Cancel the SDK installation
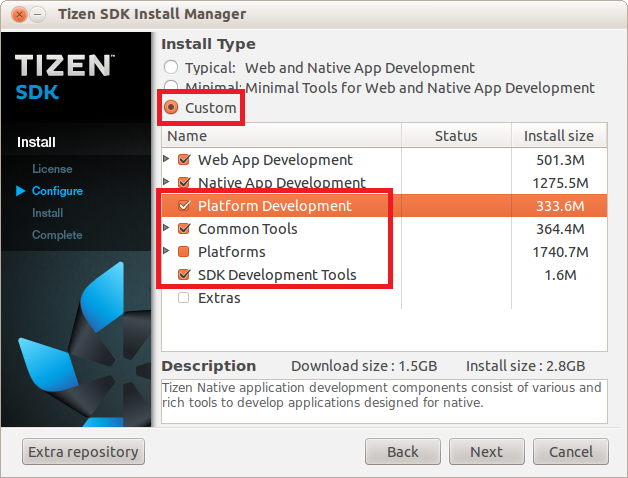The width and height of the screenshot is (628, 478). click(571, 452)
